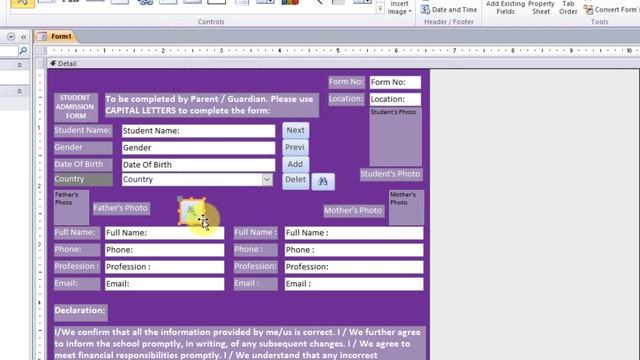
Task: Select the dark Country label
Action: tap(83, 179)
